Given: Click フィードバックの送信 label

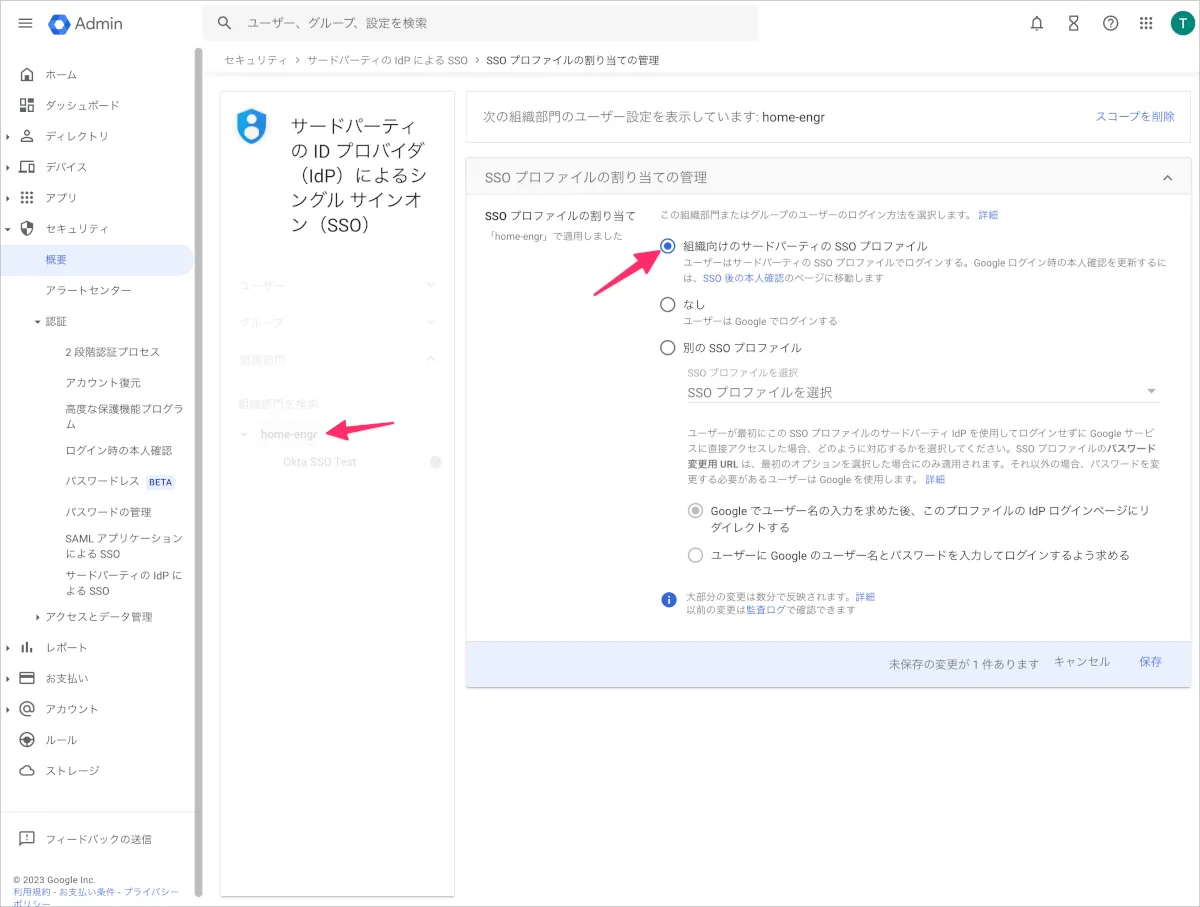Looking at the screenshot, I should pyautogui.click(x=99, y=839).
